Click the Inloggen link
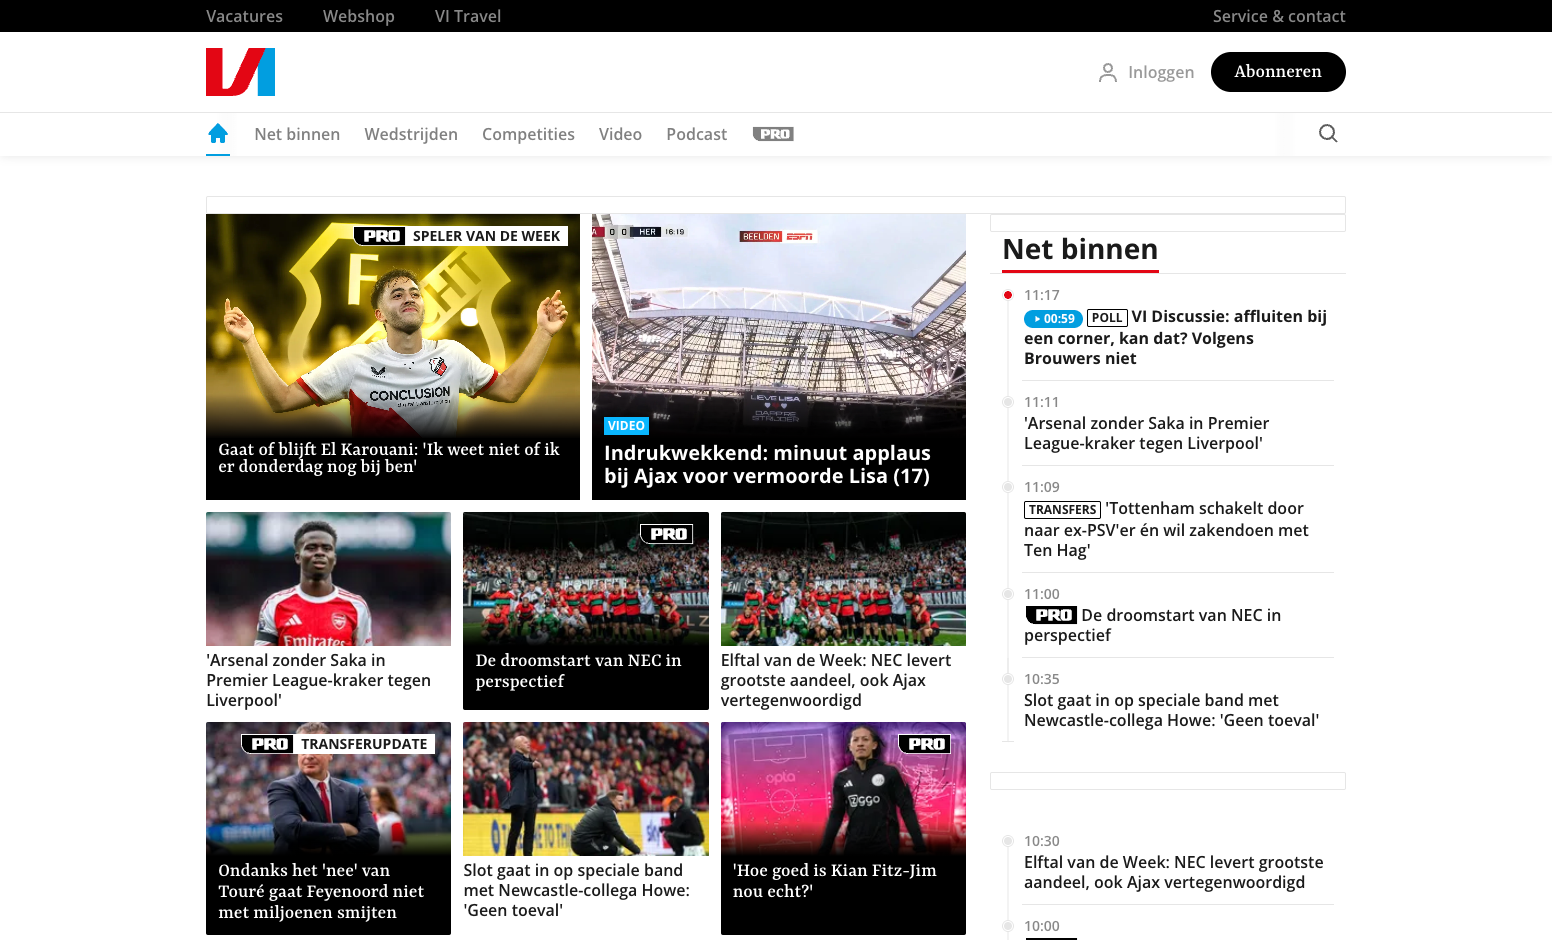This screenshot has height=940, width=1552. (1161, 72)
